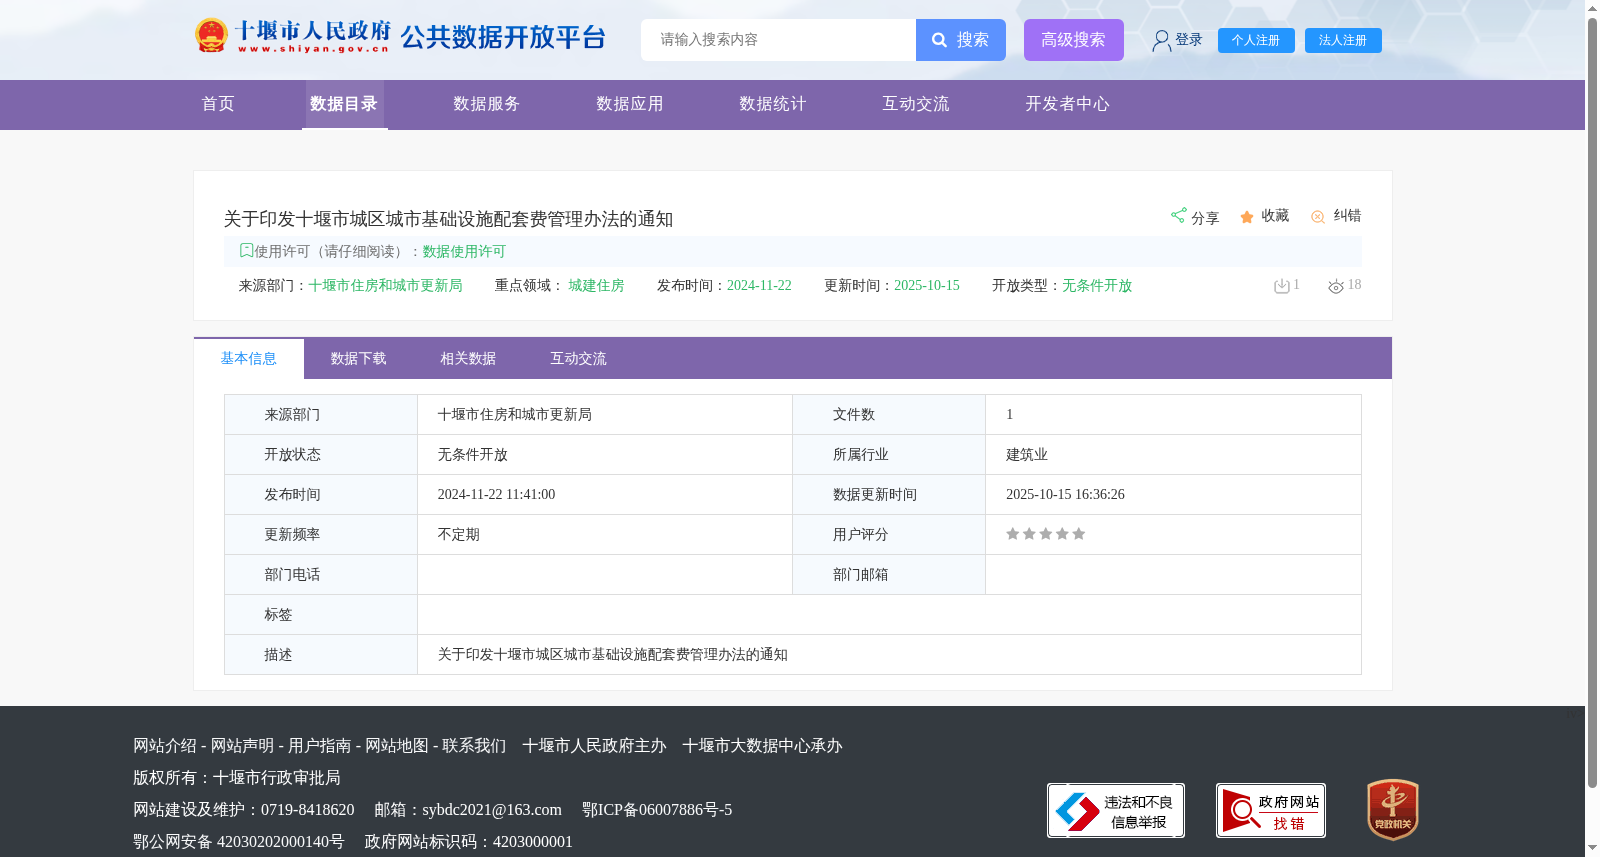Click the dataset title heading
Image resolution: width=1600 pixels, height=857 pixels.
coord(449,219)
